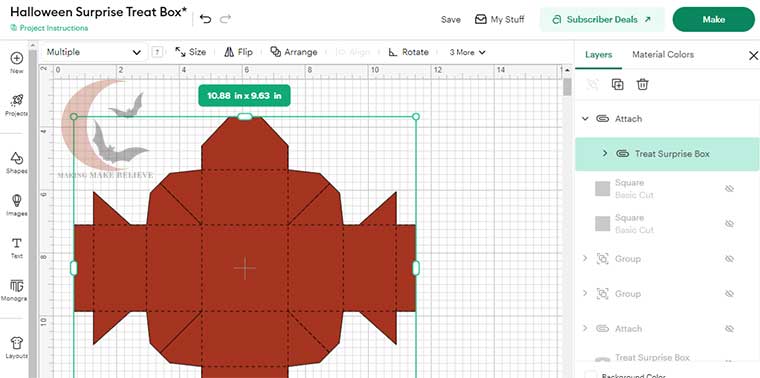
Task: Toggle visibility of the hidden Attach layer
Action: (x=729, y=329)
